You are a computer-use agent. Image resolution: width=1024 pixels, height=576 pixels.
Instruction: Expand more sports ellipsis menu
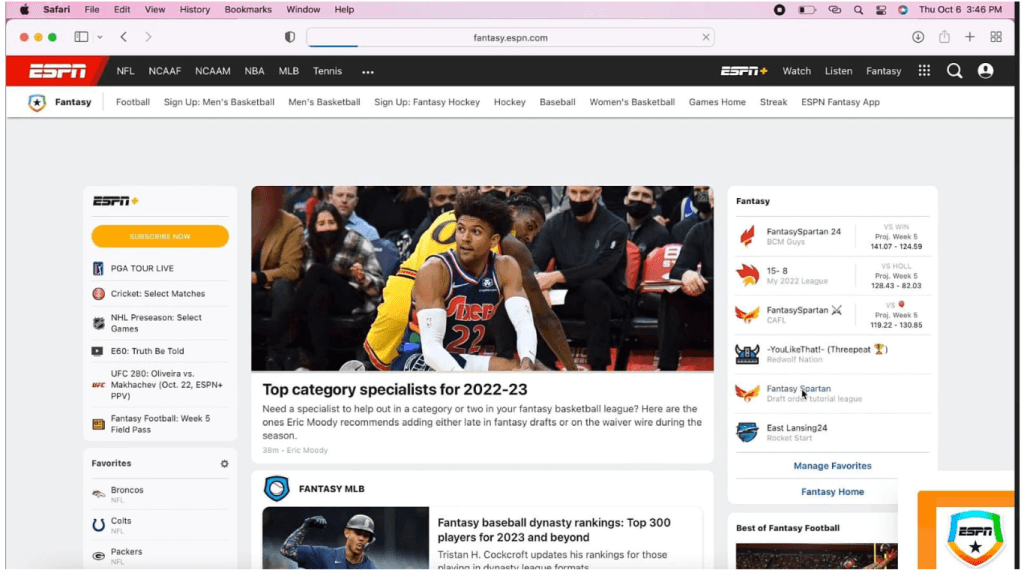coord(368,72)
